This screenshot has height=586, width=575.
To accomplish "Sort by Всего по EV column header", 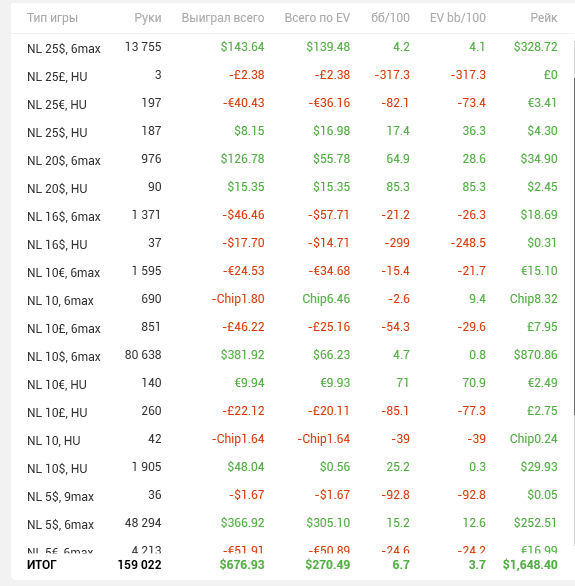I will pyautogui.click(x=317, y=18).
